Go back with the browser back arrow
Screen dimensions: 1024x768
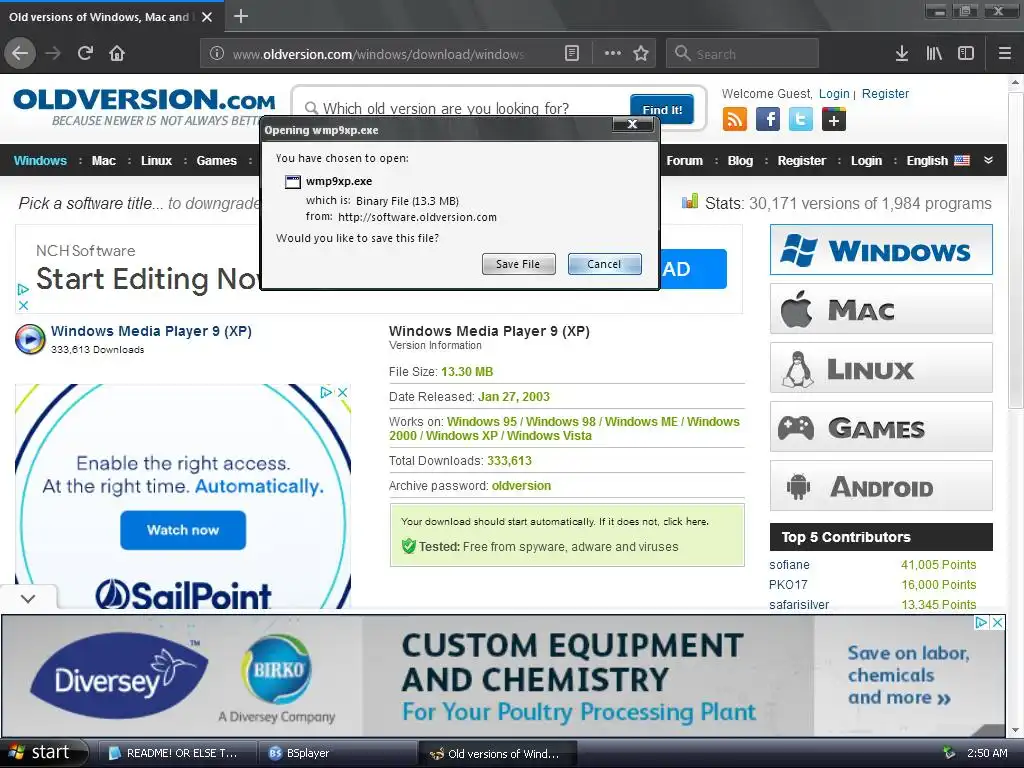coord(20,54)
